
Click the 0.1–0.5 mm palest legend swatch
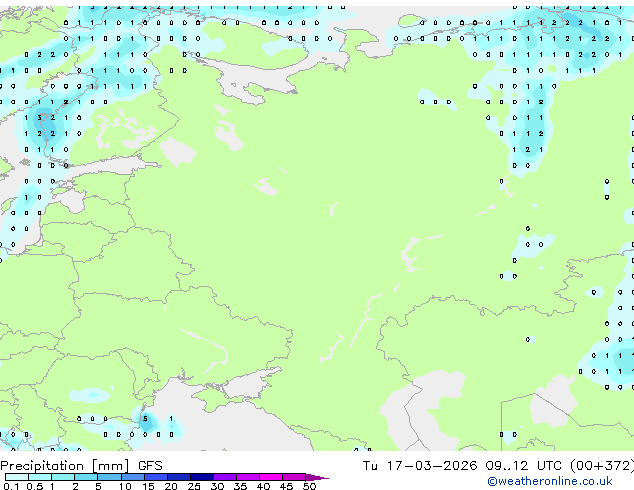[17, 477]
